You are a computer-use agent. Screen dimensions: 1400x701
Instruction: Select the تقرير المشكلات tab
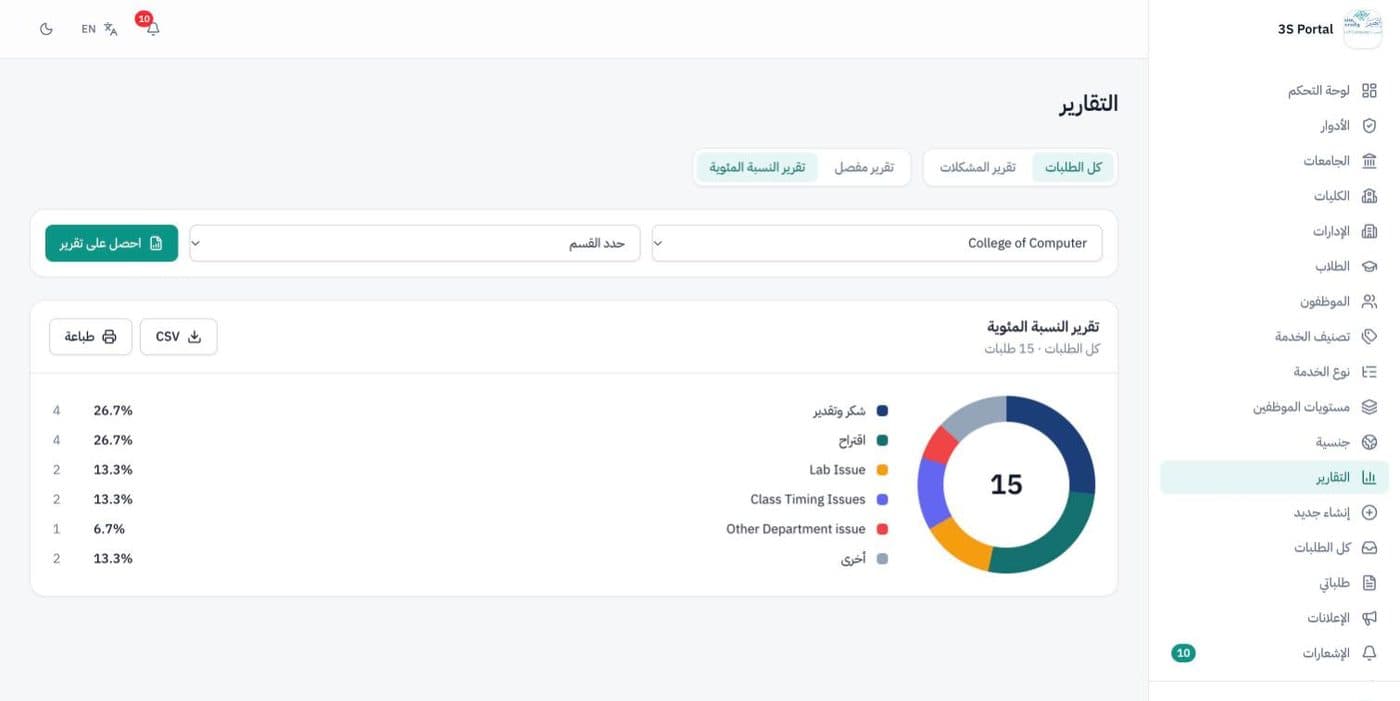pyautogui.click(x=977, y=167)
